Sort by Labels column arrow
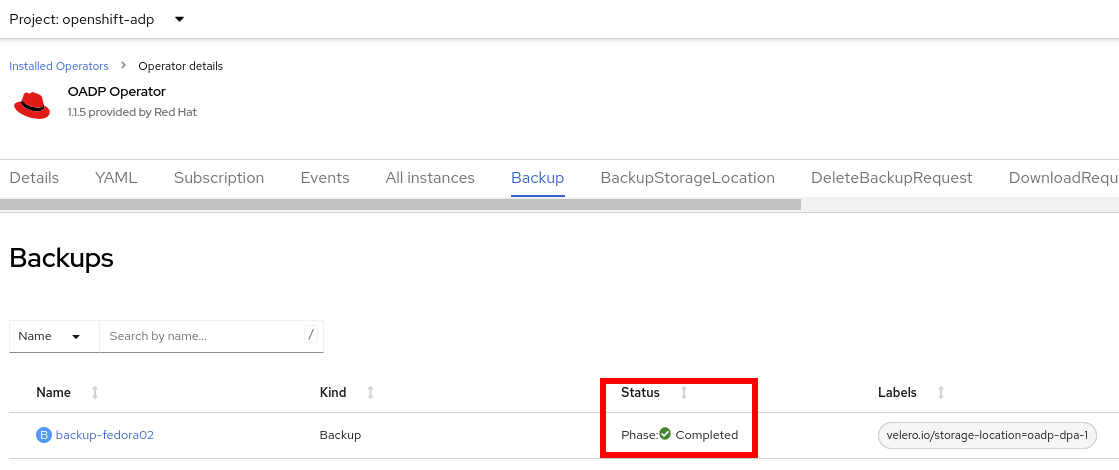This screenshot has height=470, width=1119. (941, 392)
